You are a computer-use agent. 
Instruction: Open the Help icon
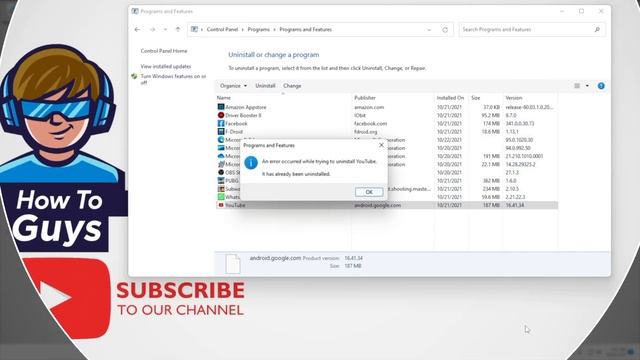(601, 86)
